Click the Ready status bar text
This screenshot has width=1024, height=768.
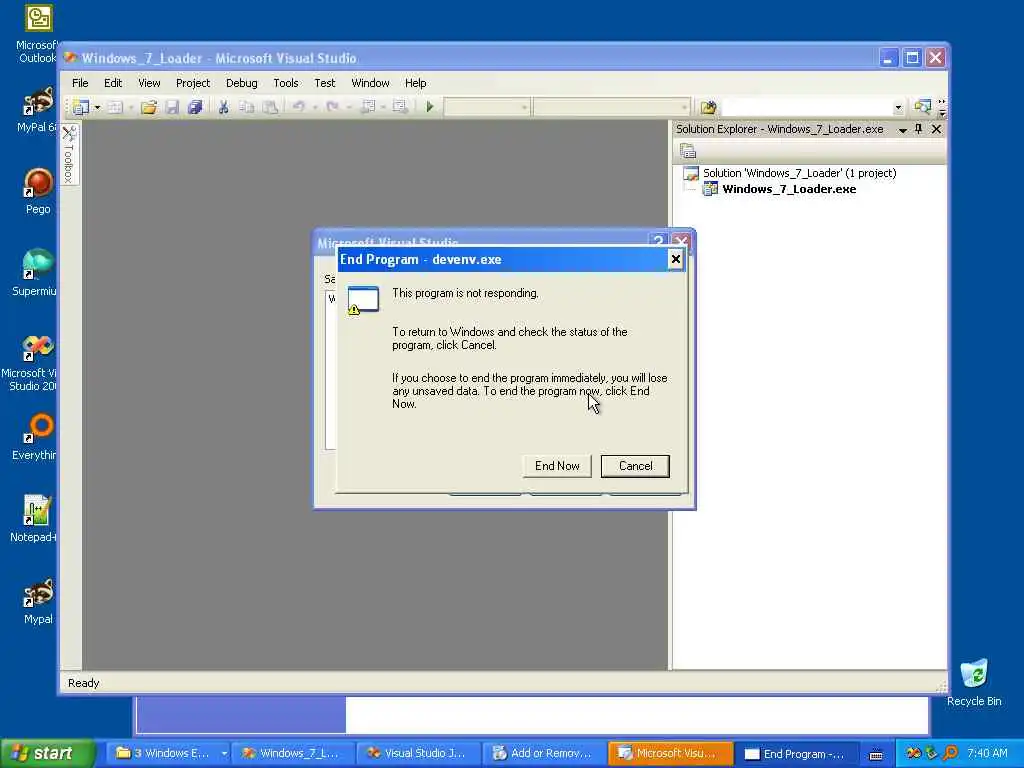(x=84, y=683)
